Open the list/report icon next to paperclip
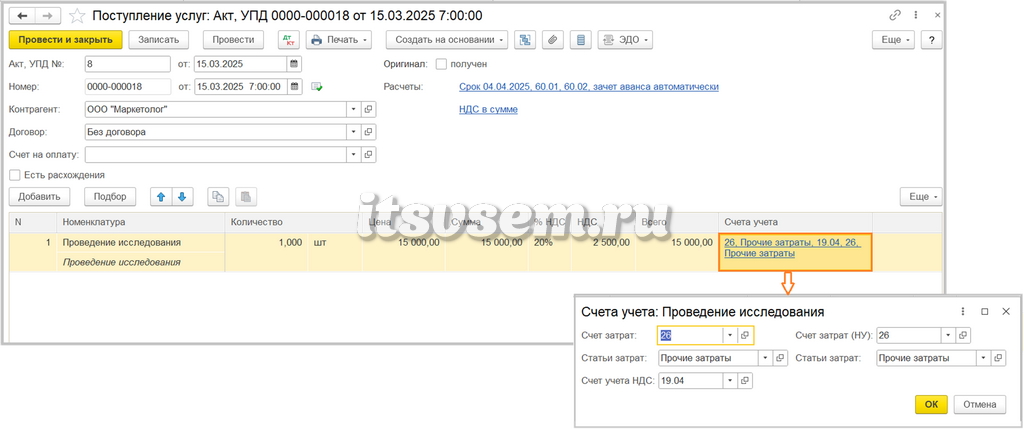Screen dimensions: 1024x430 tap(580, 40)
